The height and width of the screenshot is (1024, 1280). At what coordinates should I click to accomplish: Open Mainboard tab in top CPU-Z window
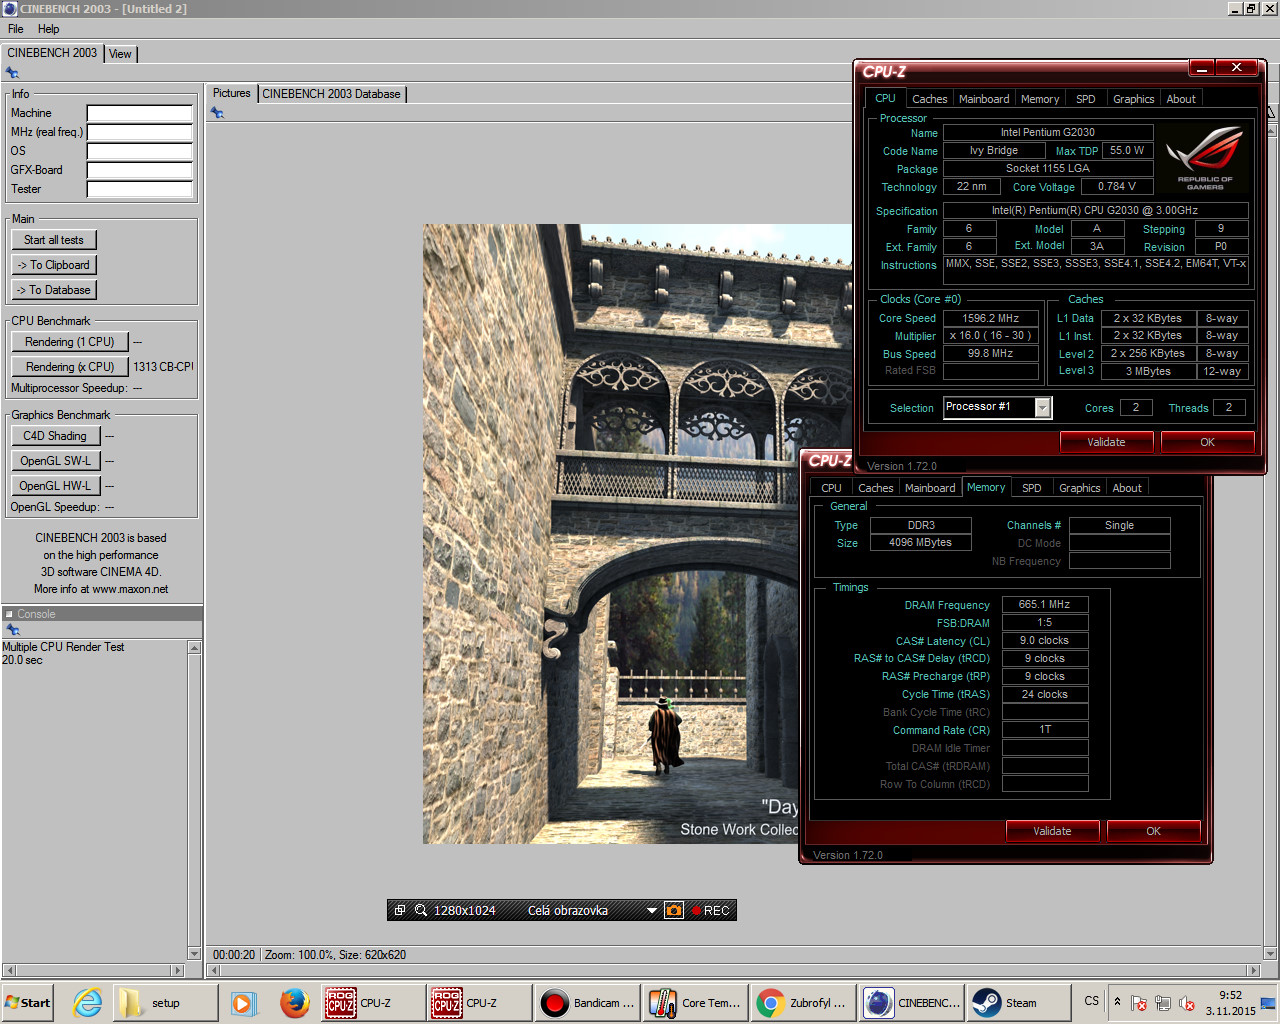pyautogui.click(x=984, y=99)
